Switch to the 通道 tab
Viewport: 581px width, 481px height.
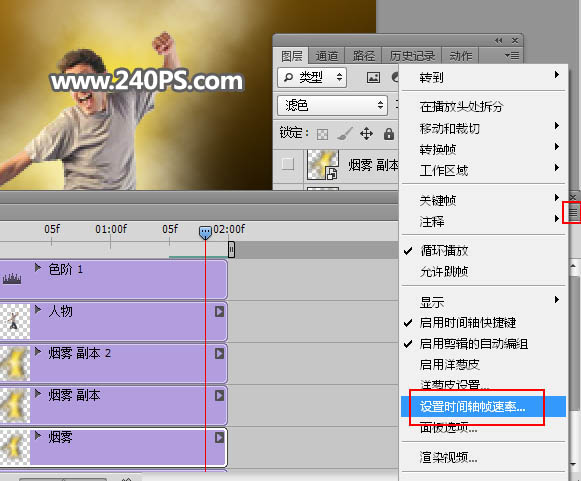(326, 56)
